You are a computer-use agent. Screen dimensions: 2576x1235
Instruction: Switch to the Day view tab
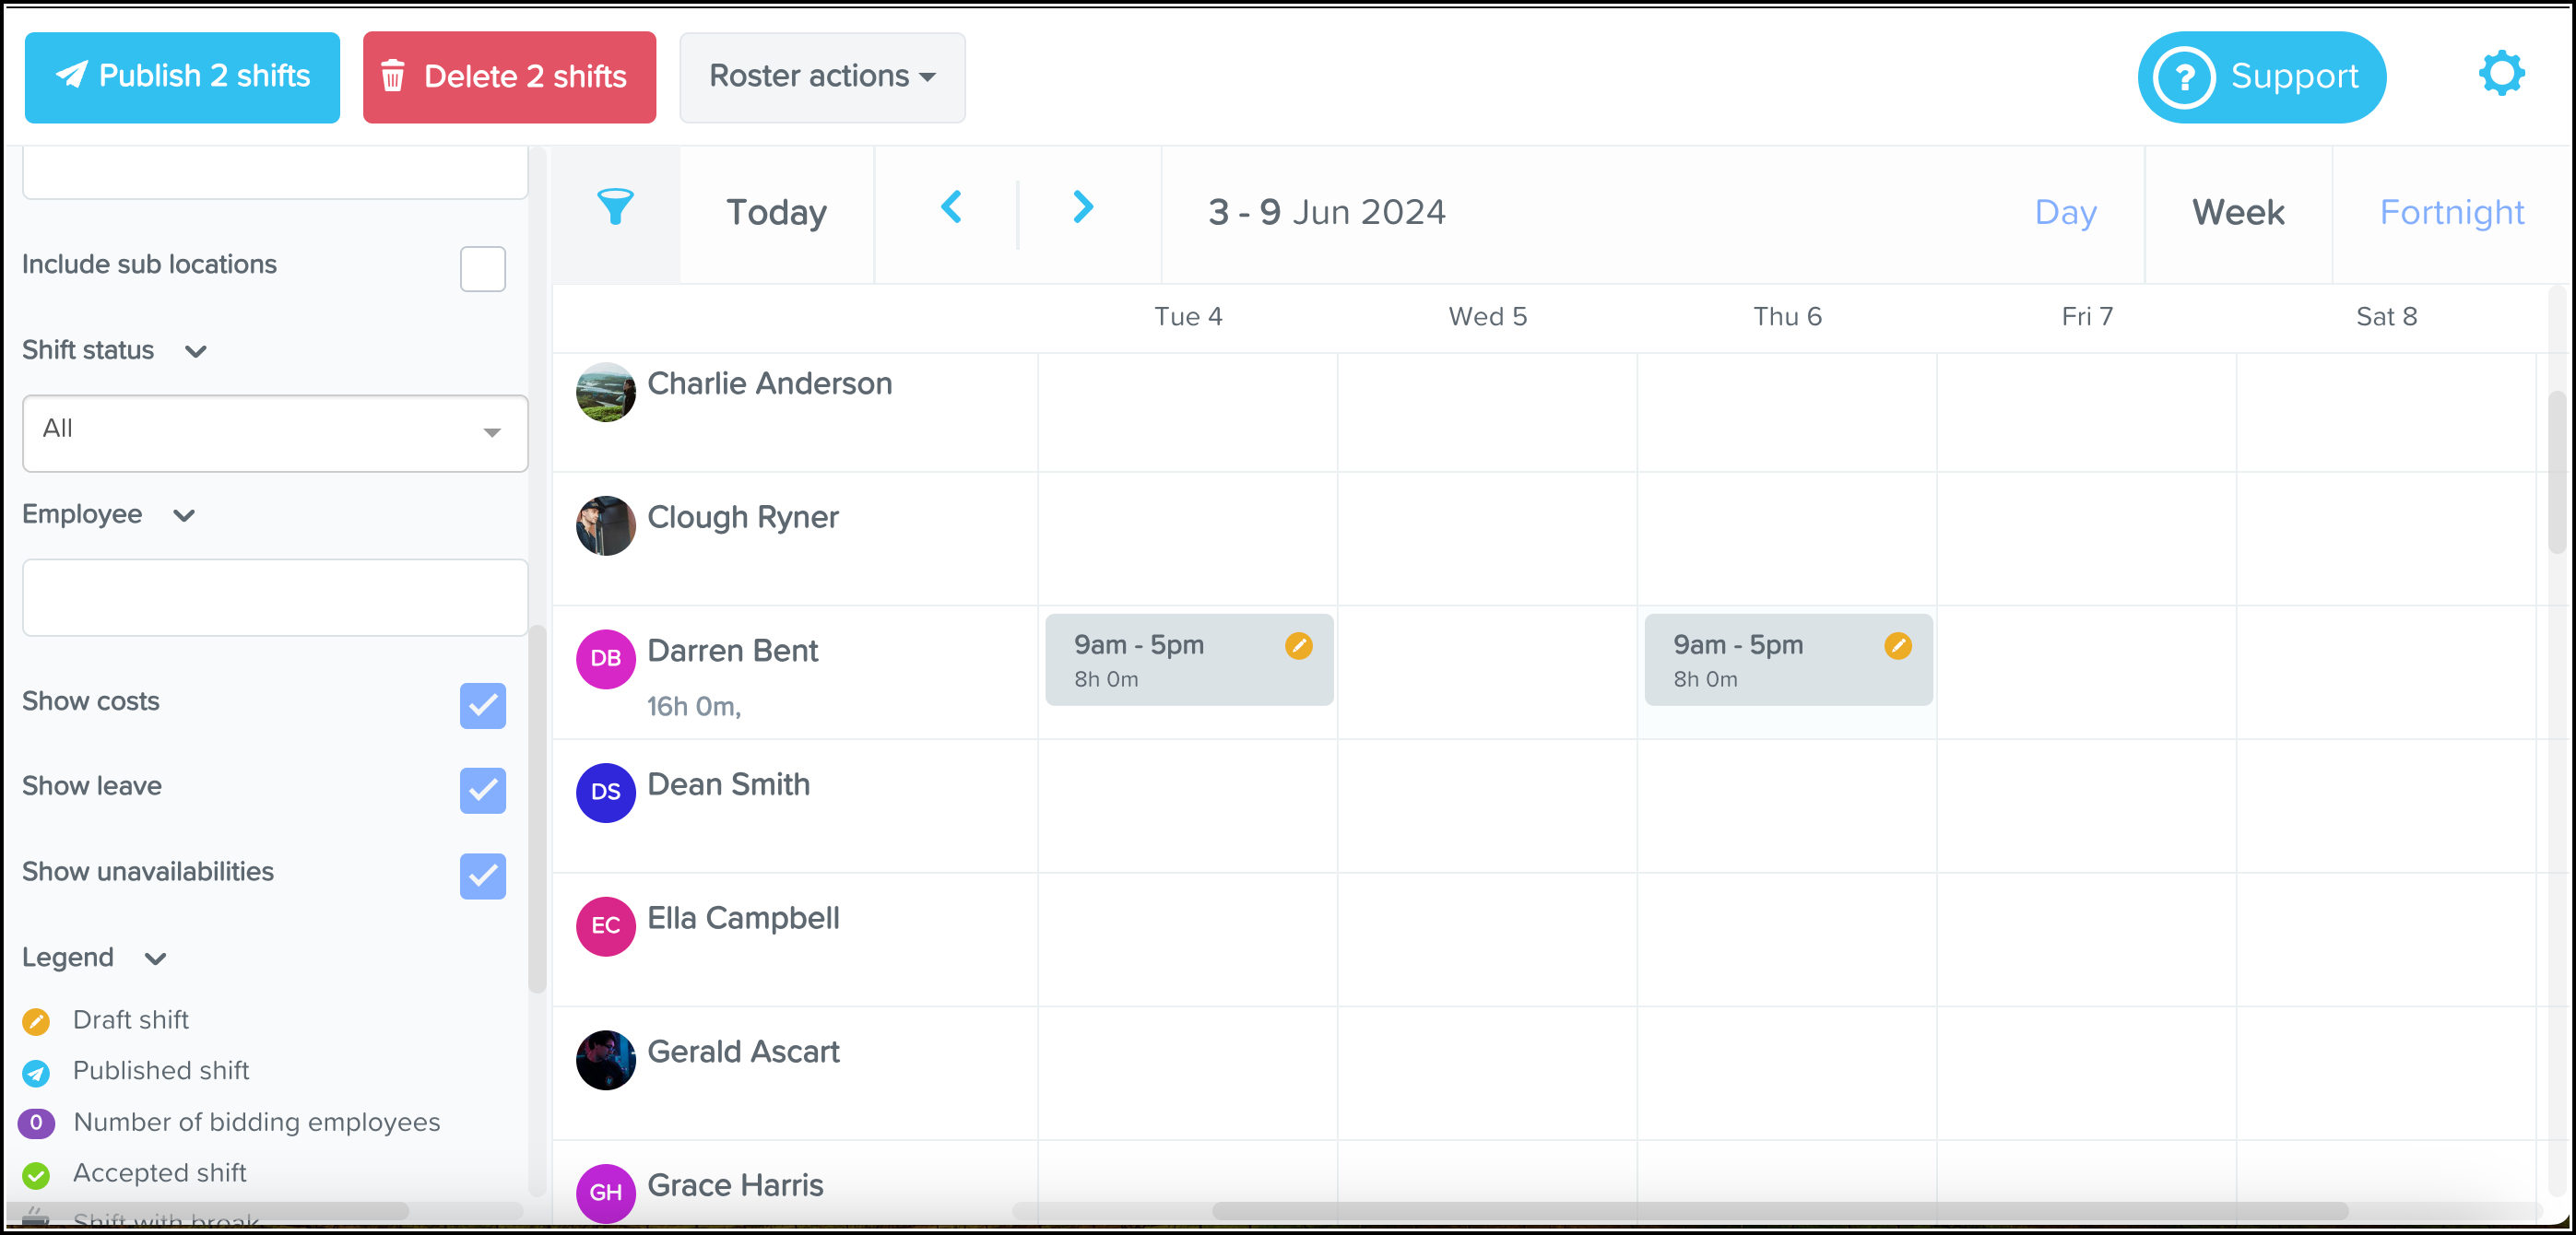point(2065,213)
